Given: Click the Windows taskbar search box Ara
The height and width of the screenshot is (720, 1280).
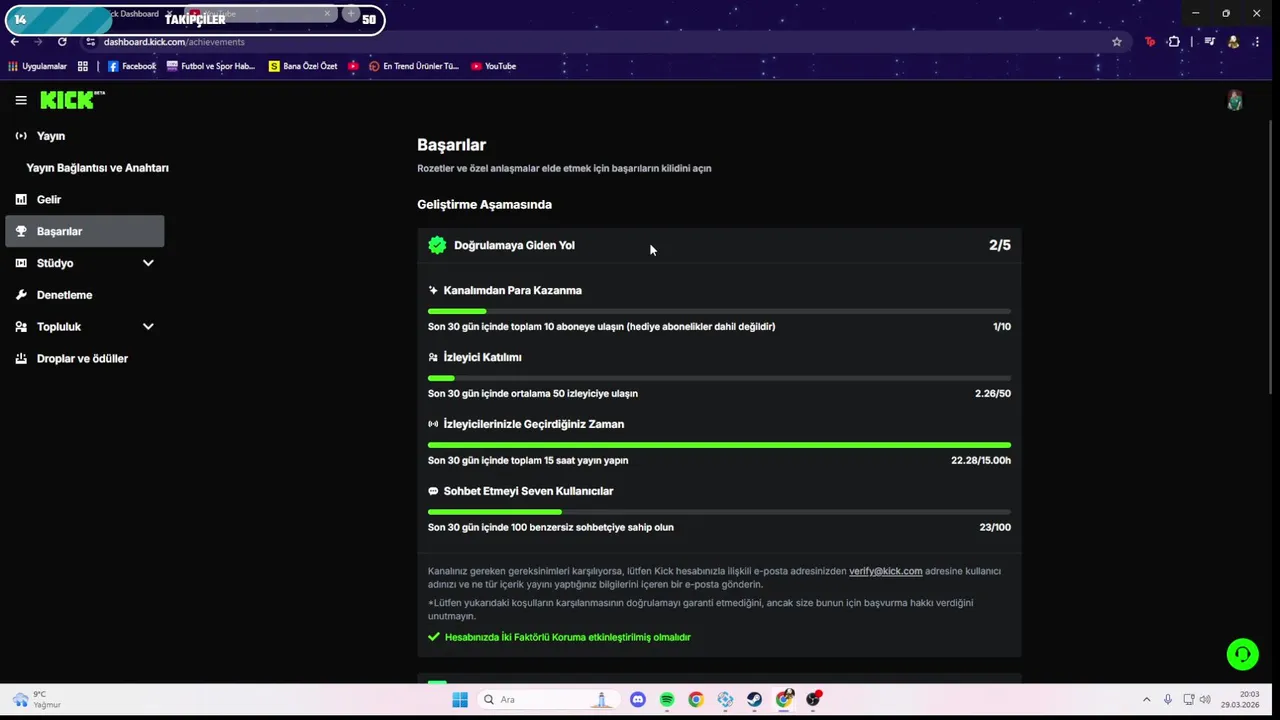Looking at the screenshot, I should coord(548,699).
